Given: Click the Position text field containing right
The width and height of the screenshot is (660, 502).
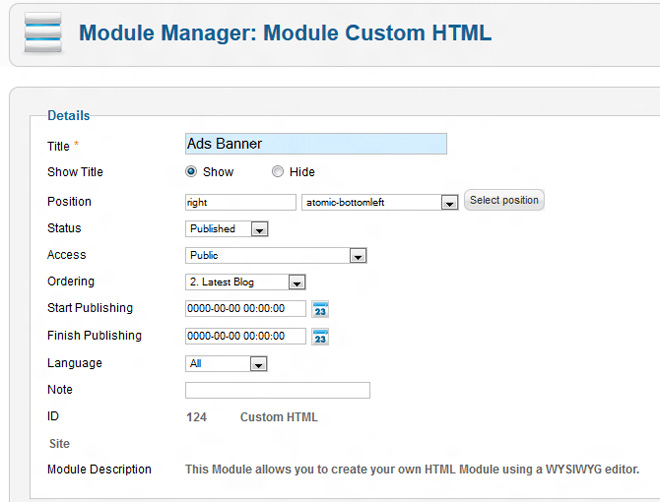Looking at the screenshot, I should pos(240,202).
